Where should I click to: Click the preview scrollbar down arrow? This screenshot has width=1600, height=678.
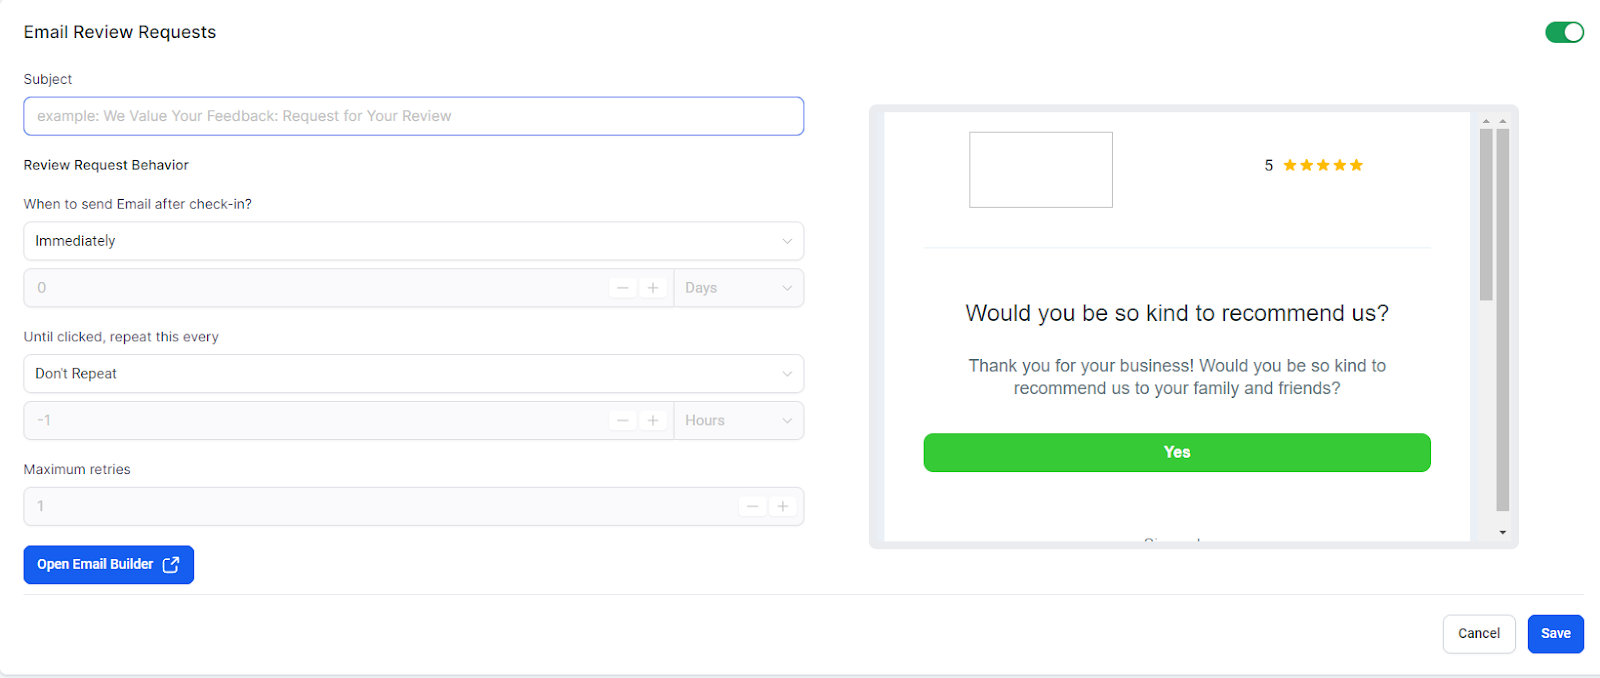pos(1502,533)
